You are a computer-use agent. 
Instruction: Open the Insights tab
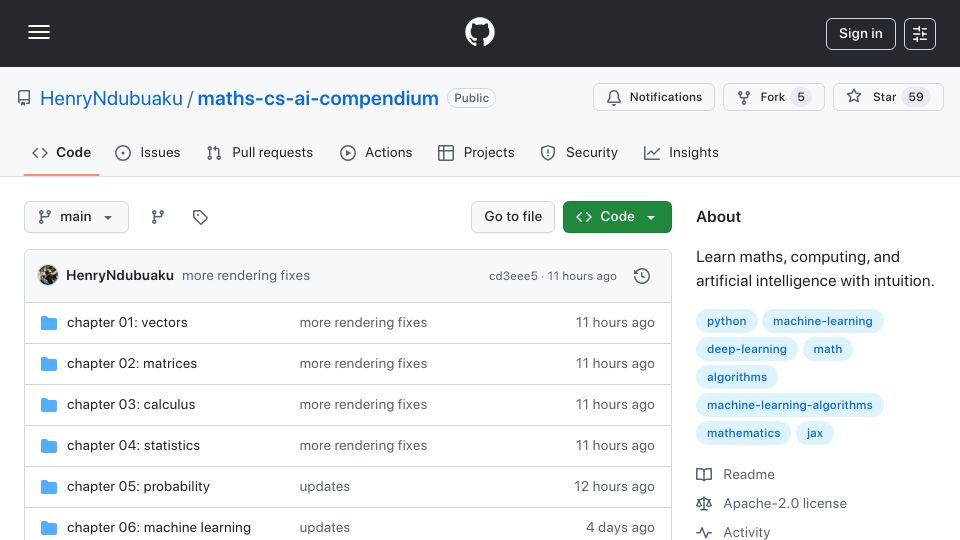[x=681, y=152]
